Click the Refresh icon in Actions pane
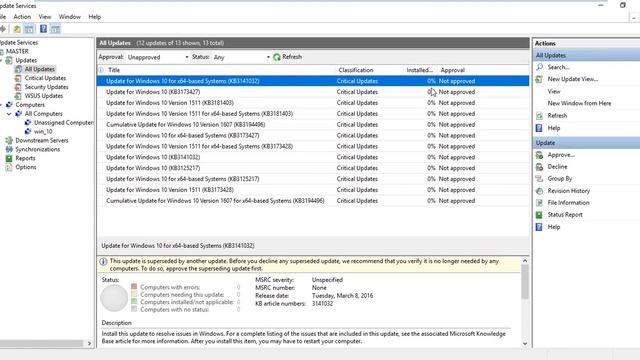 pyautogui.click(x=539, y=116)
